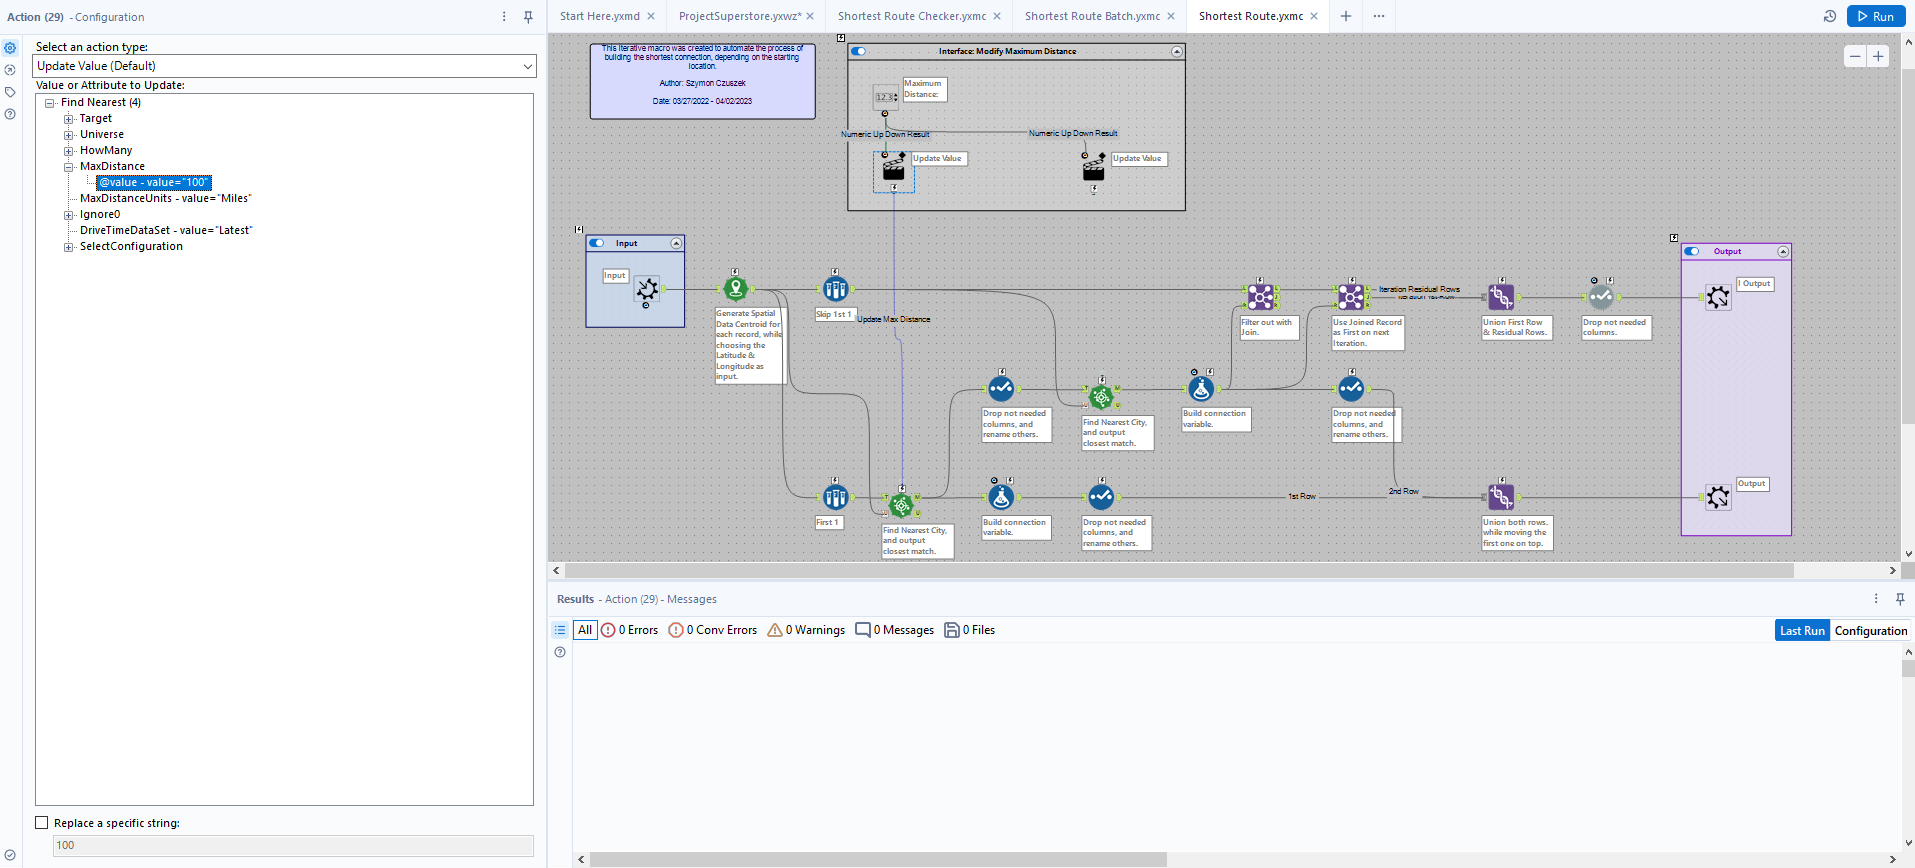The height and width of the screenshot is (868, 1915).
Task: Click the upper Macro Output tool icon
Action: [1718, 297]
